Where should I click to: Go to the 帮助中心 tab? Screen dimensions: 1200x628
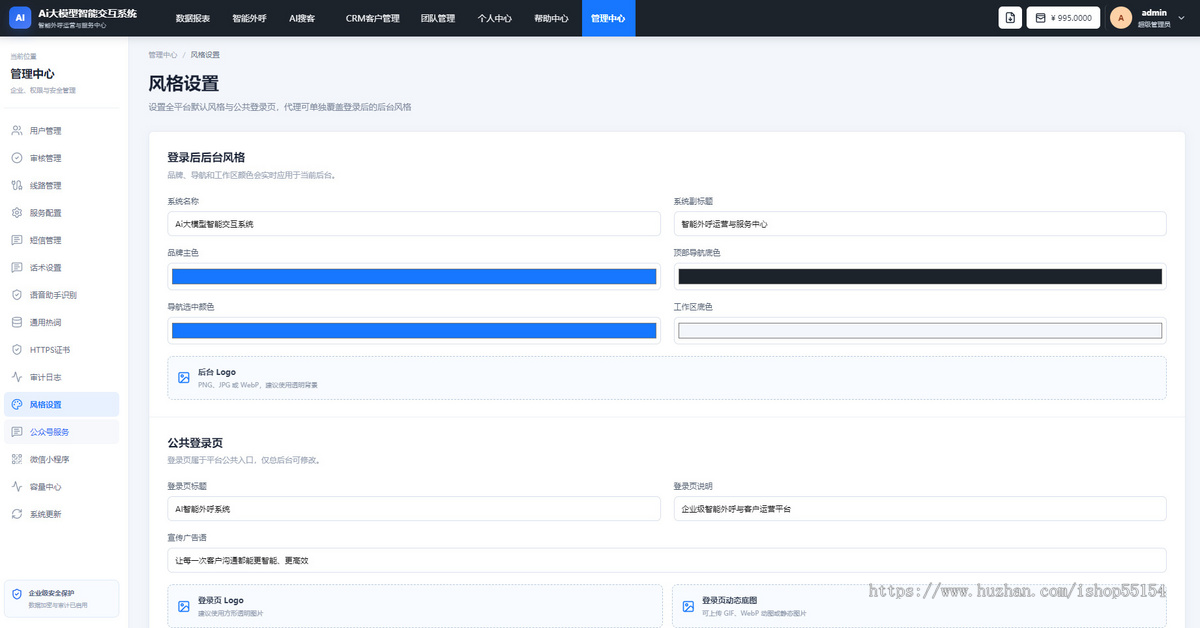(x=551, y=18)
